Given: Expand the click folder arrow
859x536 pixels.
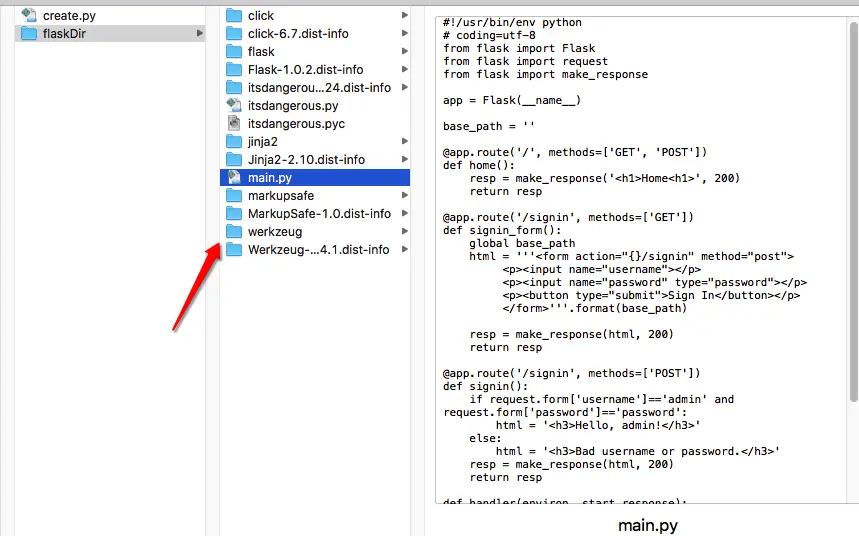Looking at the screenshot, I should click(404, 15).
